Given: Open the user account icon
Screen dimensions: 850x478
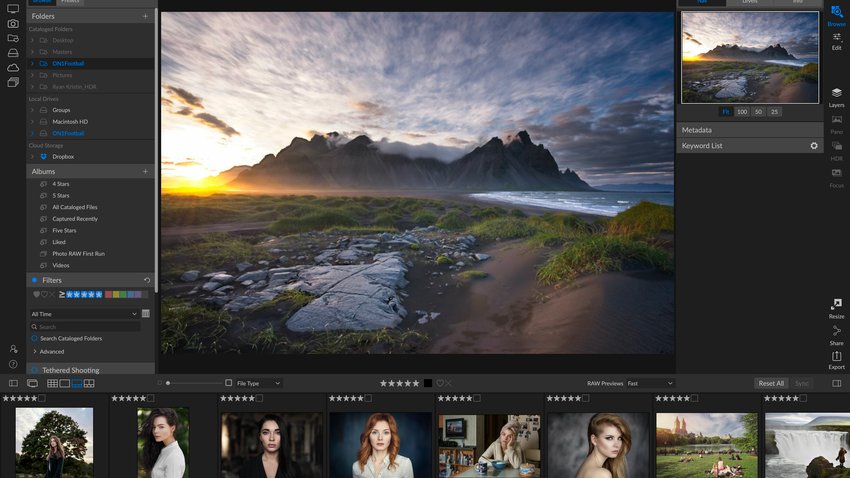Looking at the screenshot, I should (14, 349).
